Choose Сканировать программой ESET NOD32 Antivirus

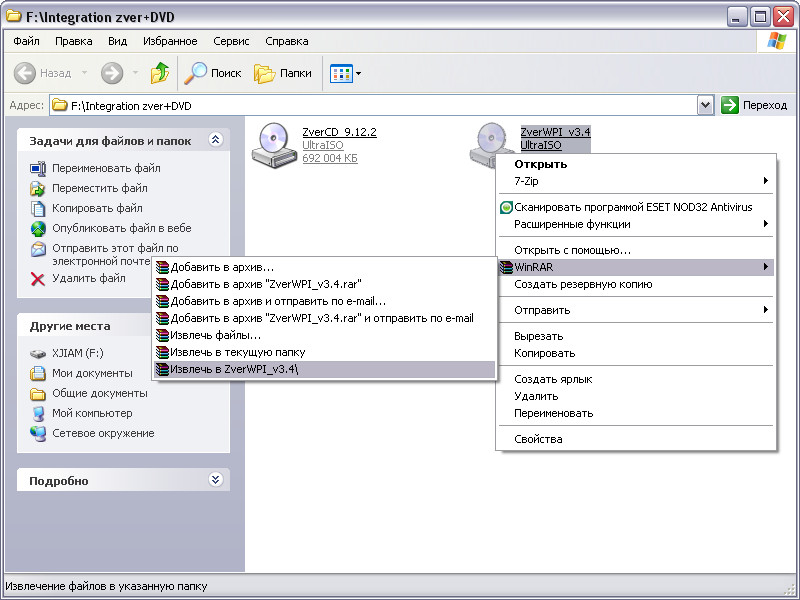(636, 207)
